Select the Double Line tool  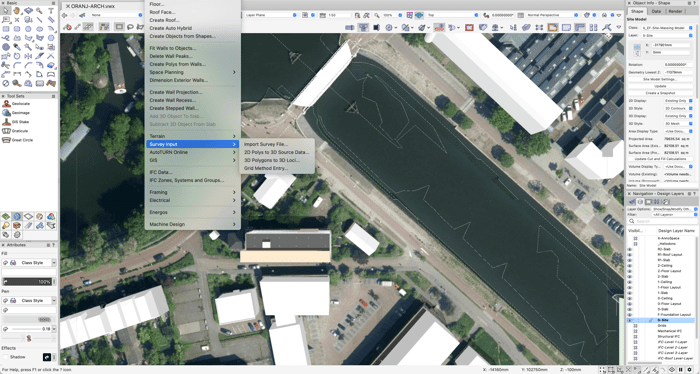pyautogui.click(x=51, y=20)
